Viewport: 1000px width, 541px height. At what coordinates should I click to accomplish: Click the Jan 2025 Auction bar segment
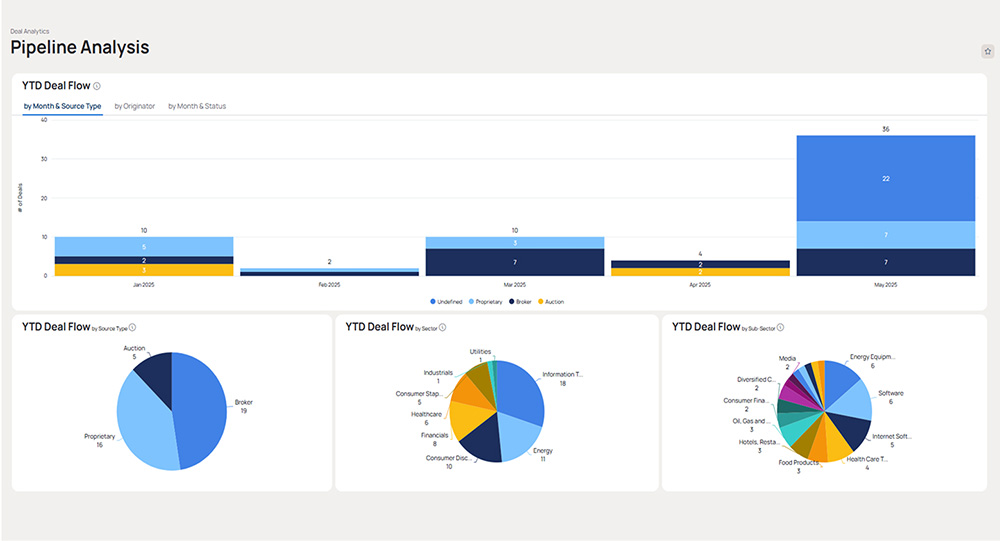pos(144,270)
